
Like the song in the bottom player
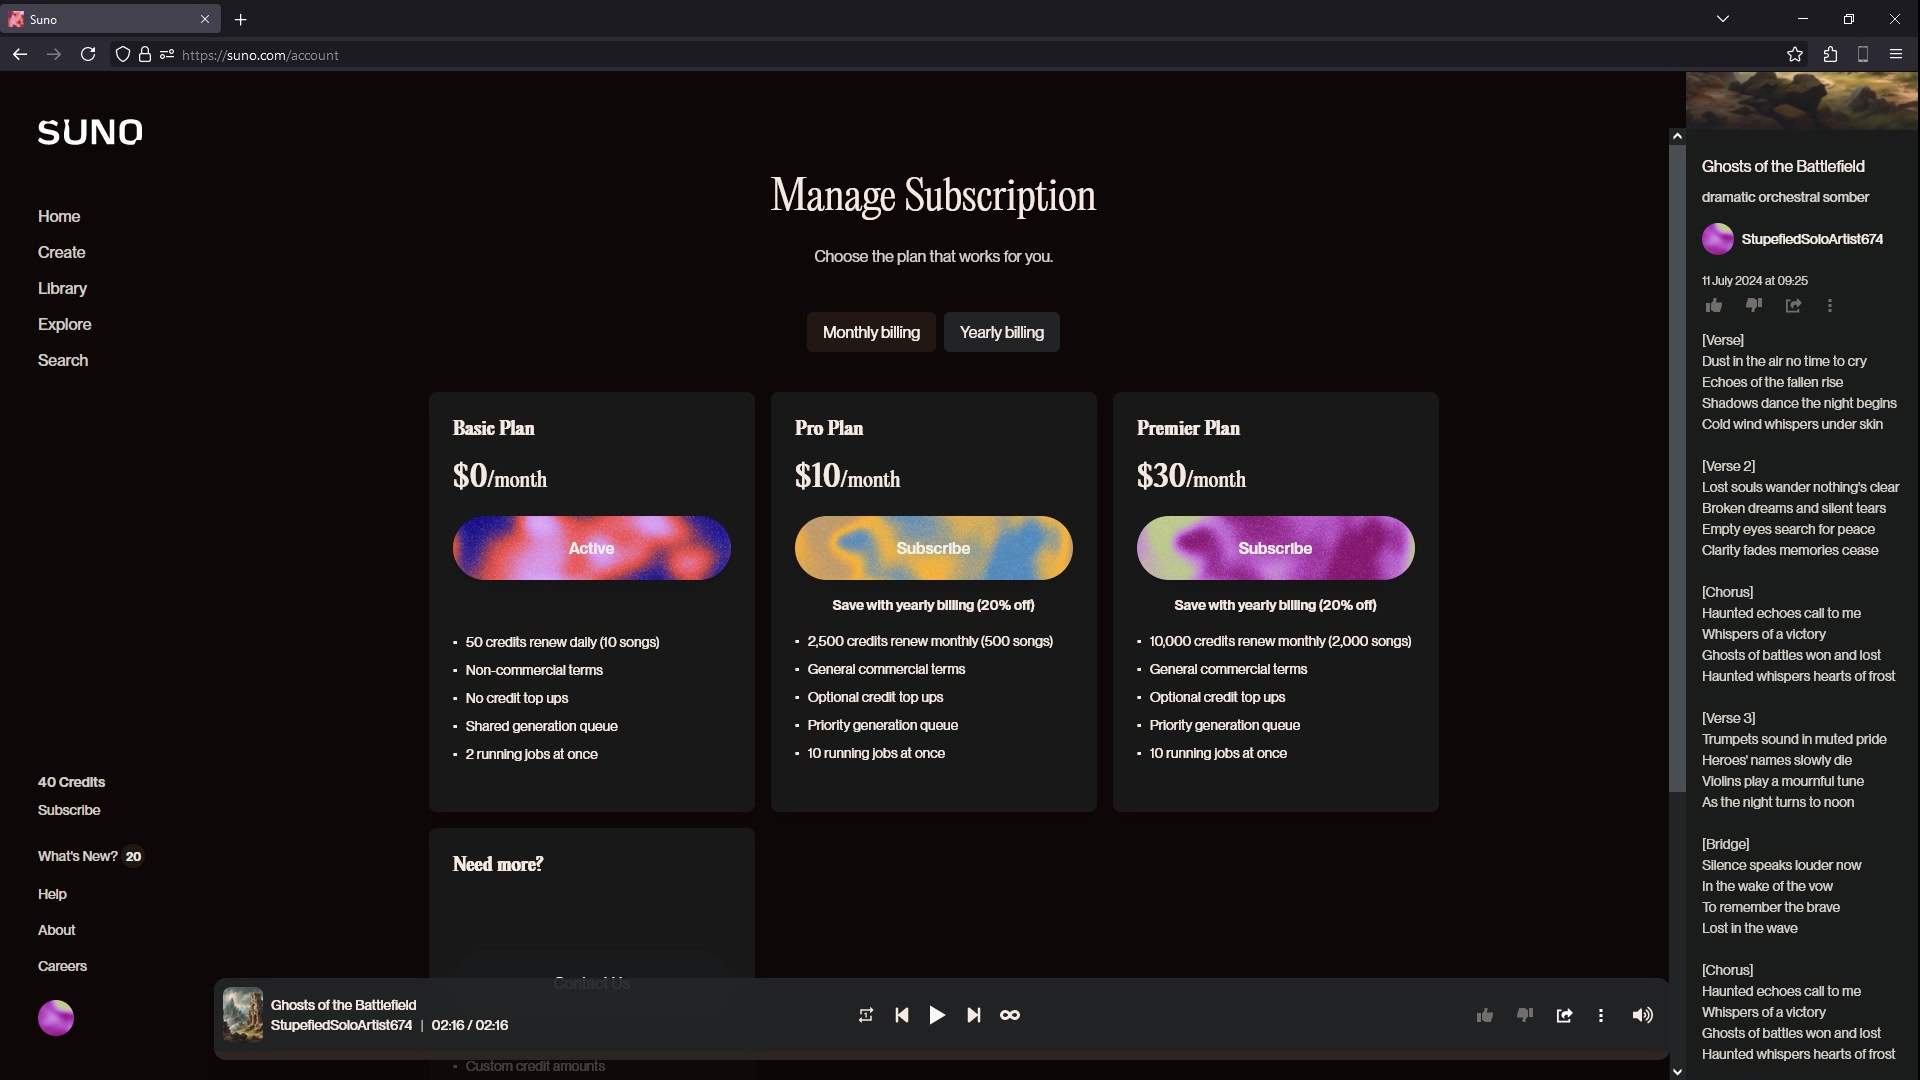tap(1485, 1015)
